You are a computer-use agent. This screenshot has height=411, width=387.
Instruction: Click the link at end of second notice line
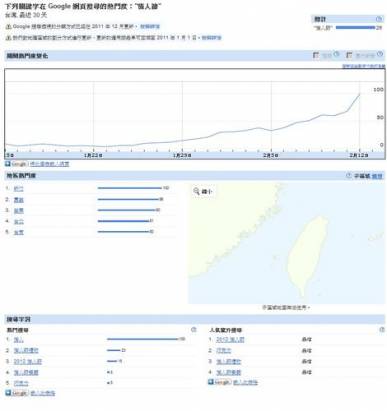pos(211,38)
